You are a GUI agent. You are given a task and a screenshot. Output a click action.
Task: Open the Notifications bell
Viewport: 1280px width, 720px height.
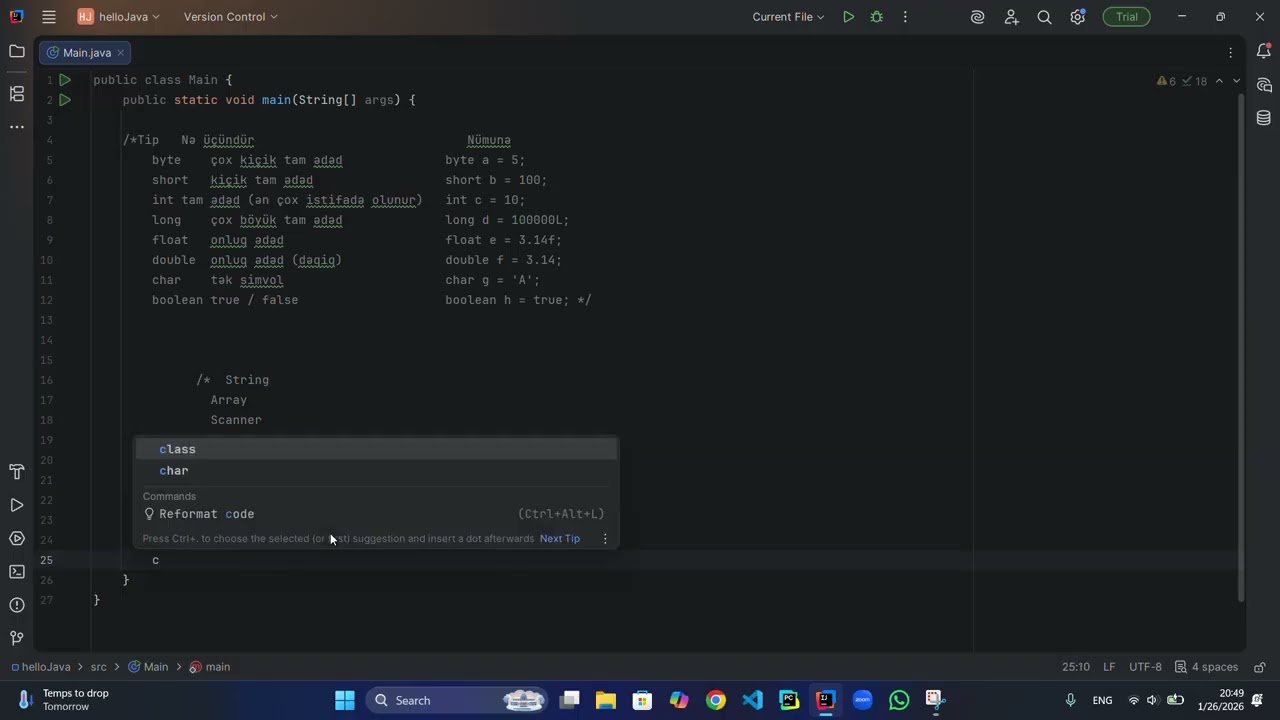1264,52
